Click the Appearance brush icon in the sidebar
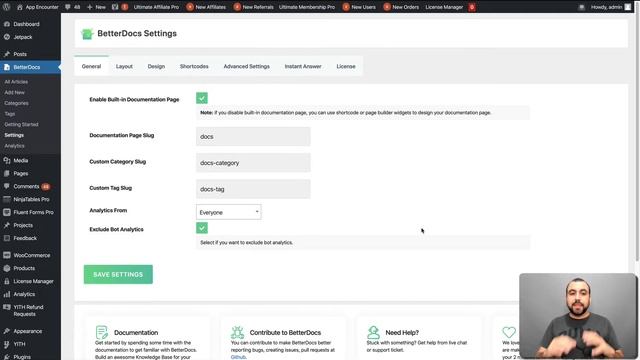 tap(7, 331)
